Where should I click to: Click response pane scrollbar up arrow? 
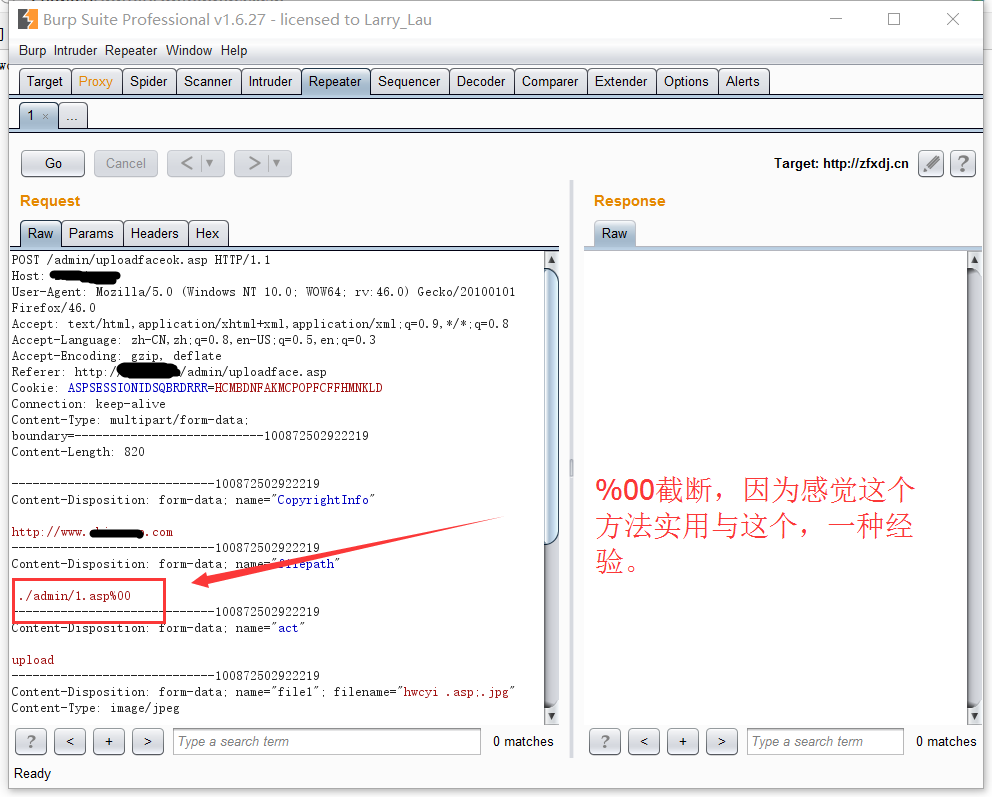pos(974,259)
